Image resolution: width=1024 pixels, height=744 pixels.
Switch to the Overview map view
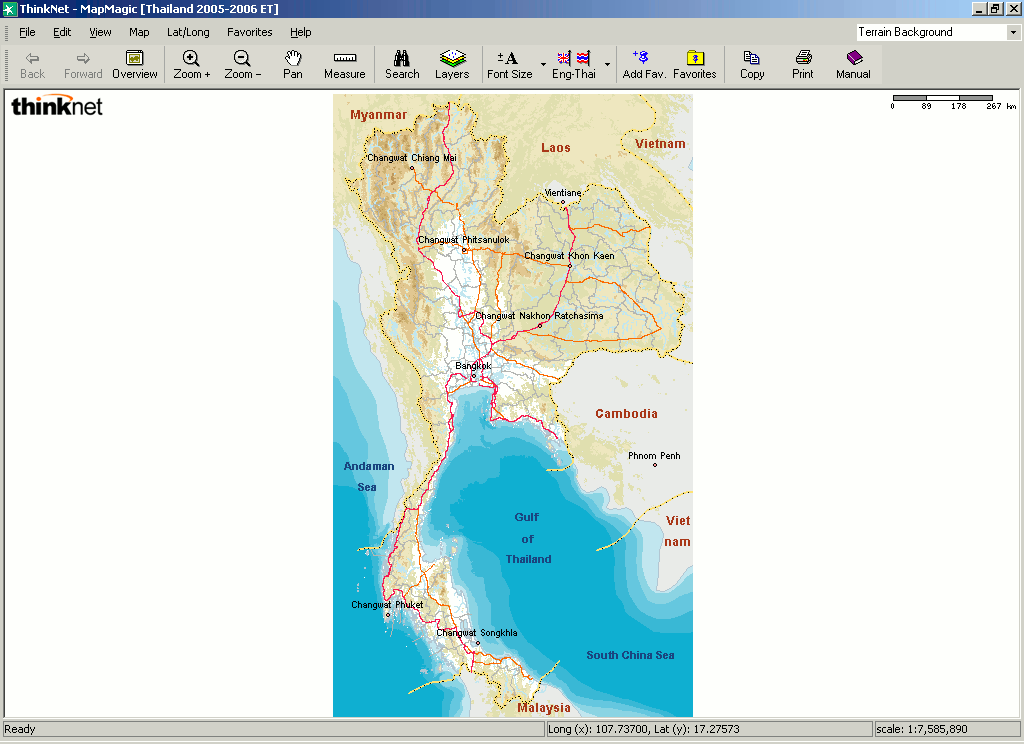134,64
